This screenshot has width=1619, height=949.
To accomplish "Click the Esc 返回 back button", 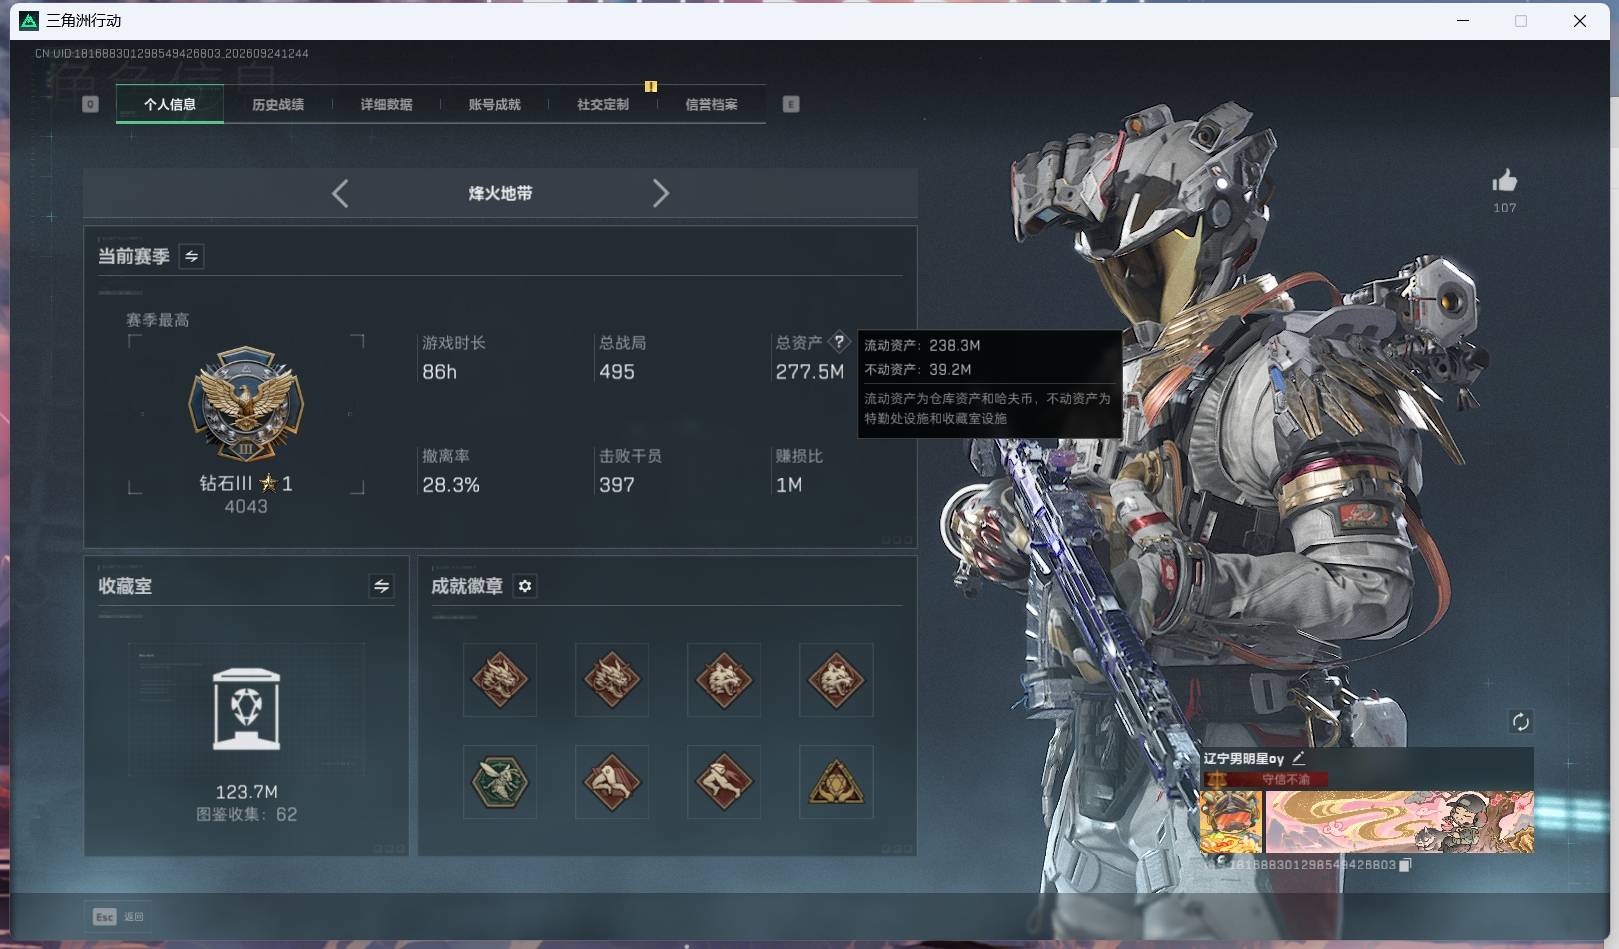I will (x=119, y=917).
